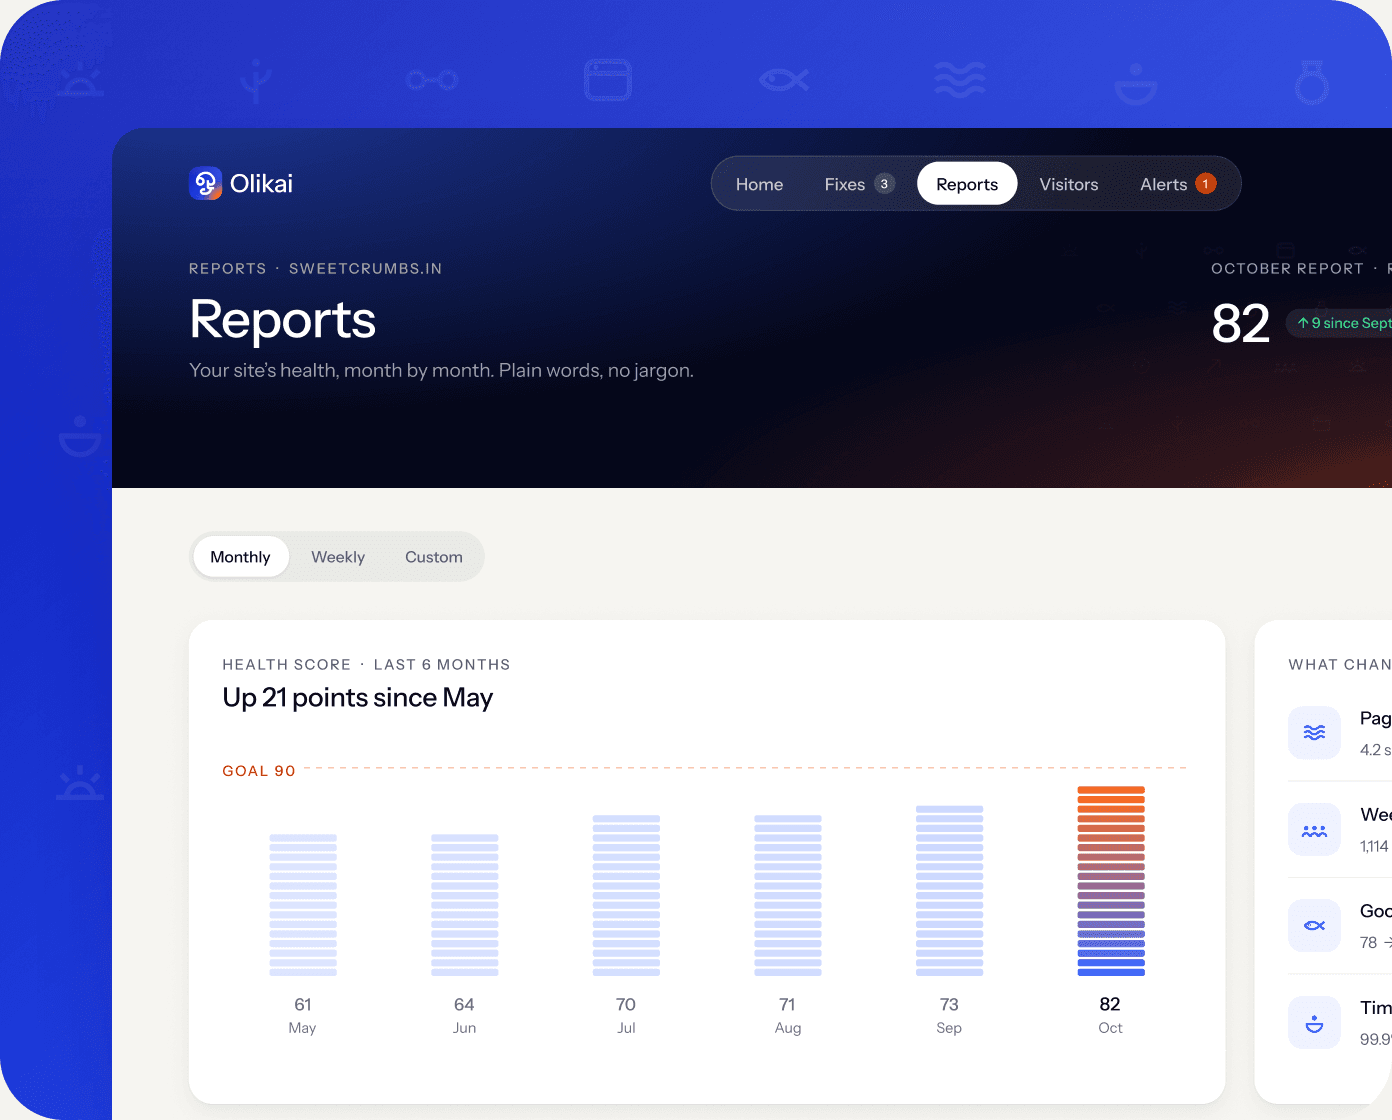Click the '61' value under May bar
The height and width of the screenshot is (1120, 1392).
coord(303,1004)
